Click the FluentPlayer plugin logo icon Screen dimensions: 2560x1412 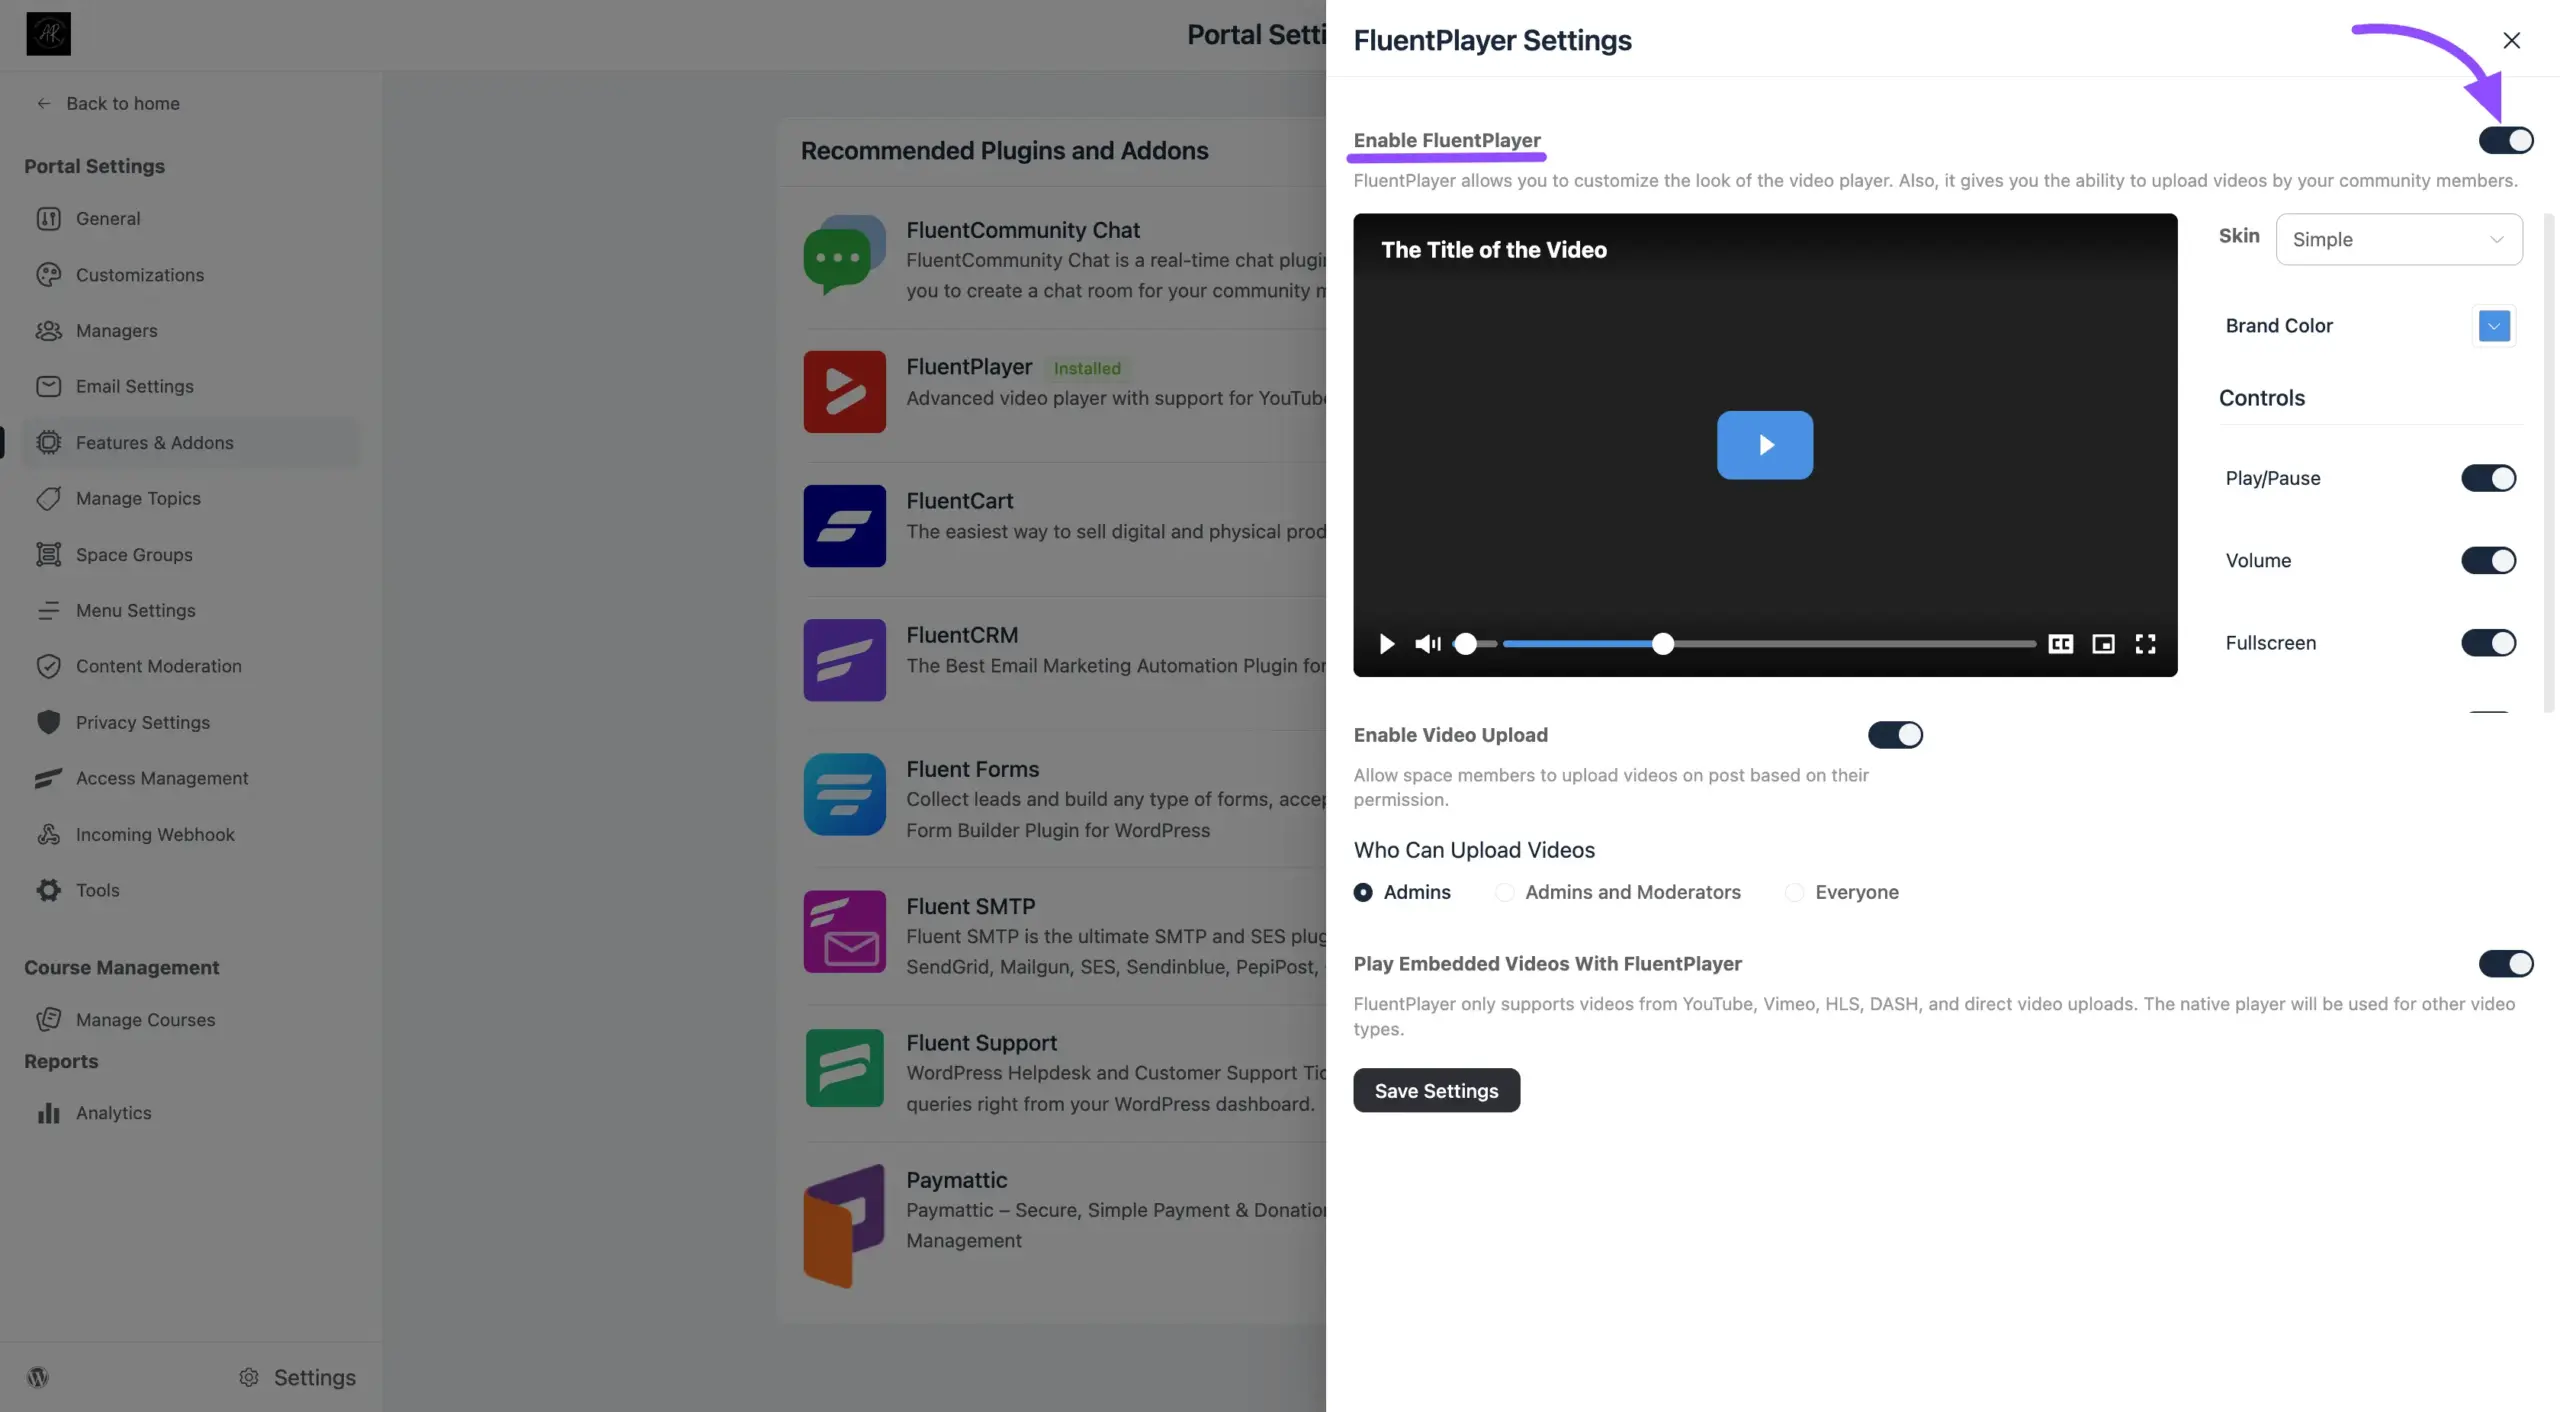point(844,391)
